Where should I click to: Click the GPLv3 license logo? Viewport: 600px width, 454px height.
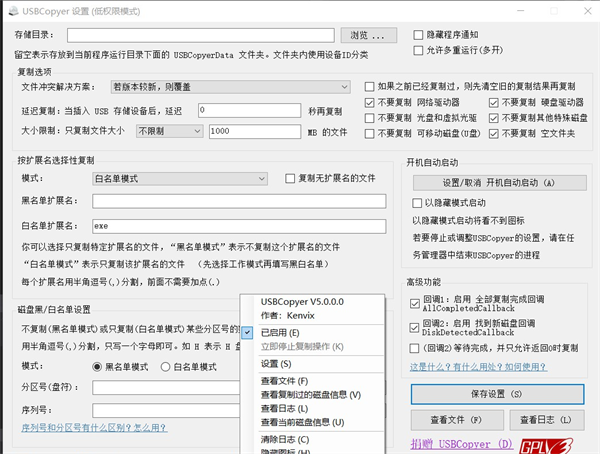[x=555, y=443]
